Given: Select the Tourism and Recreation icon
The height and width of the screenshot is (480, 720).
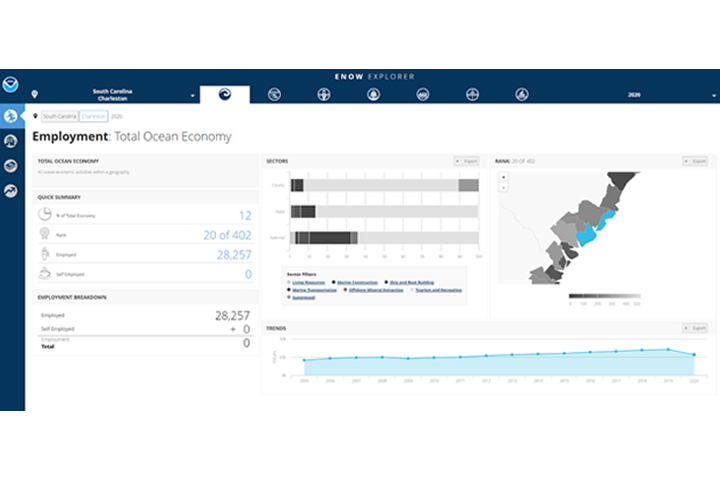Looking at the screenshot, I should click(522, 94).
